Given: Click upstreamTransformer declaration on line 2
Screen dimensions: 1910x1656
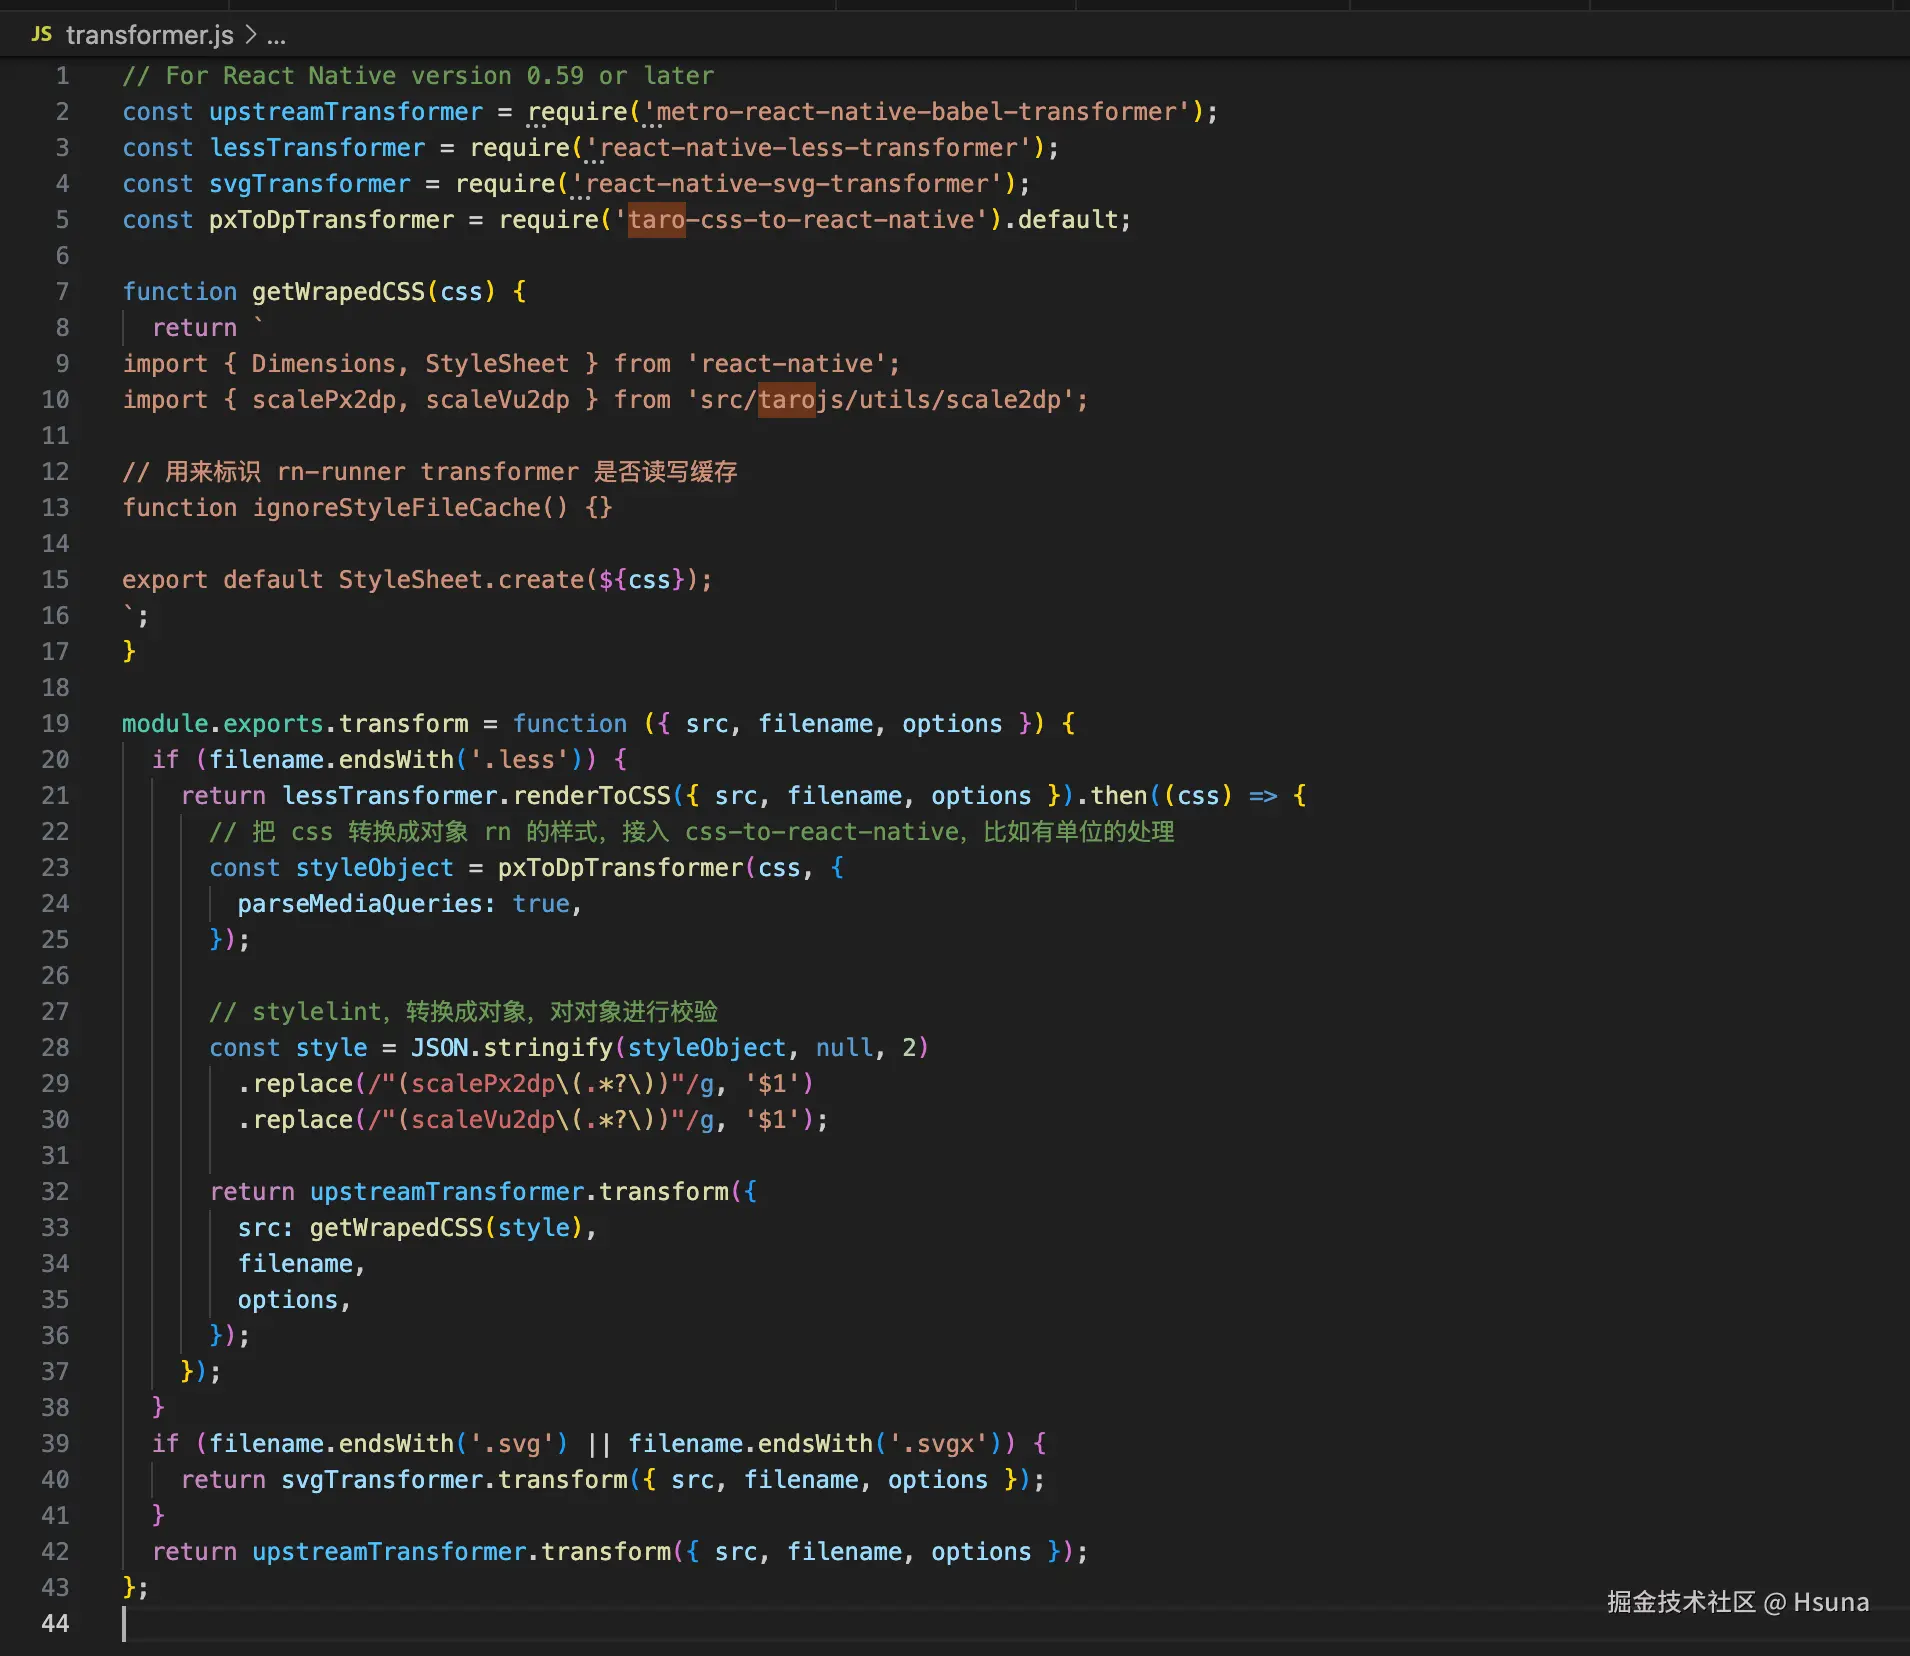Looking at the screenshot, I should (346, 112).
